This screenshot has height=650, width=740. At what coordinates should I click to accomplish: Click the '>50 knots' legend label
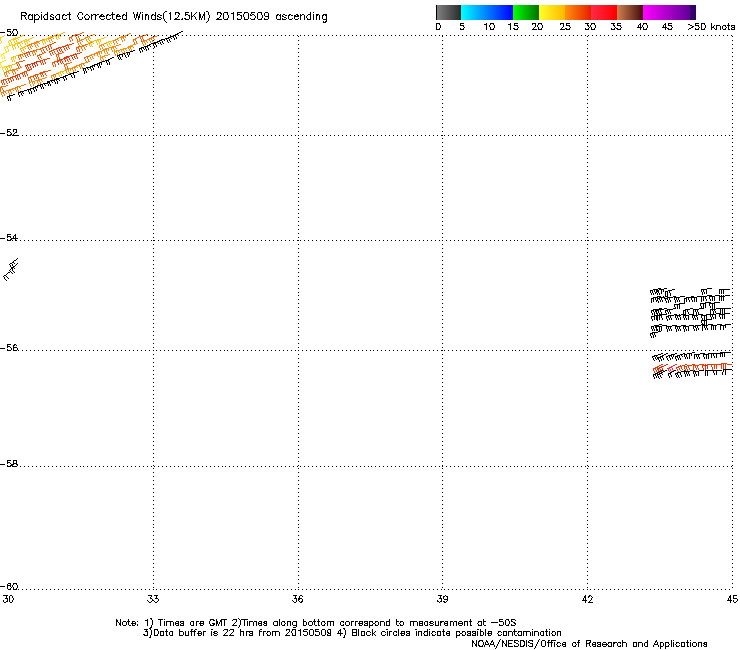[x=711, y=27]
